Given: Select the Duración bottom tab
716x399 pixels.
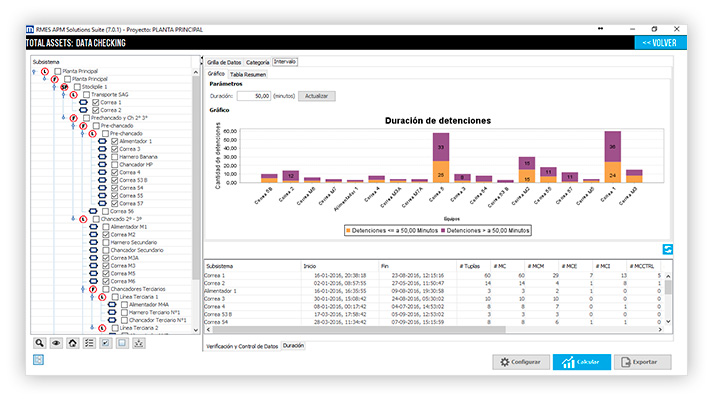Looking at the screenshot, I should [x=293, y=346].
